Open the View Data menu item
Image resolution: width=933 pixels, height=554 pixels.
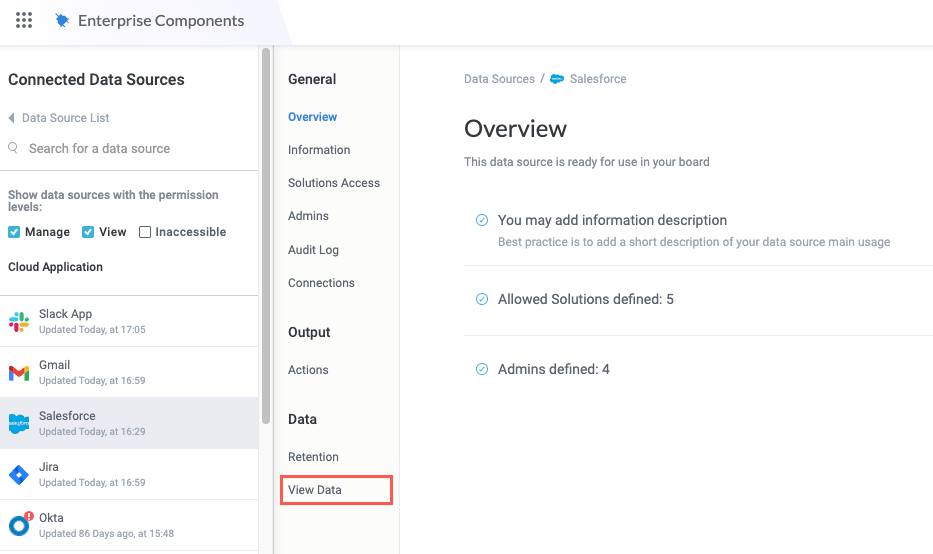(x=315, y=490)
